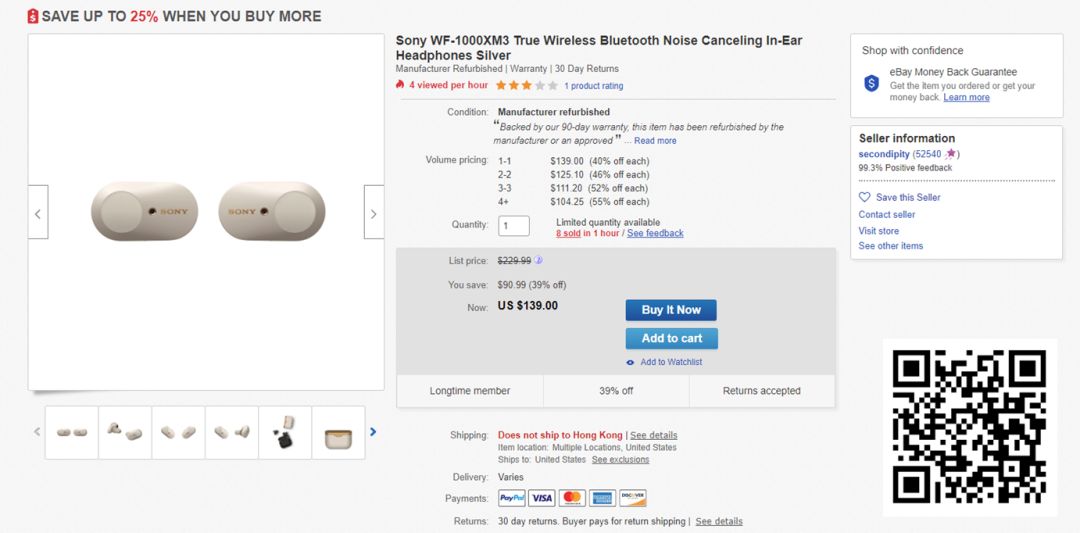The width and height of the screenshot is (1080, 533).
Task: Expand the Read more condition text
Action: (655, 141)
